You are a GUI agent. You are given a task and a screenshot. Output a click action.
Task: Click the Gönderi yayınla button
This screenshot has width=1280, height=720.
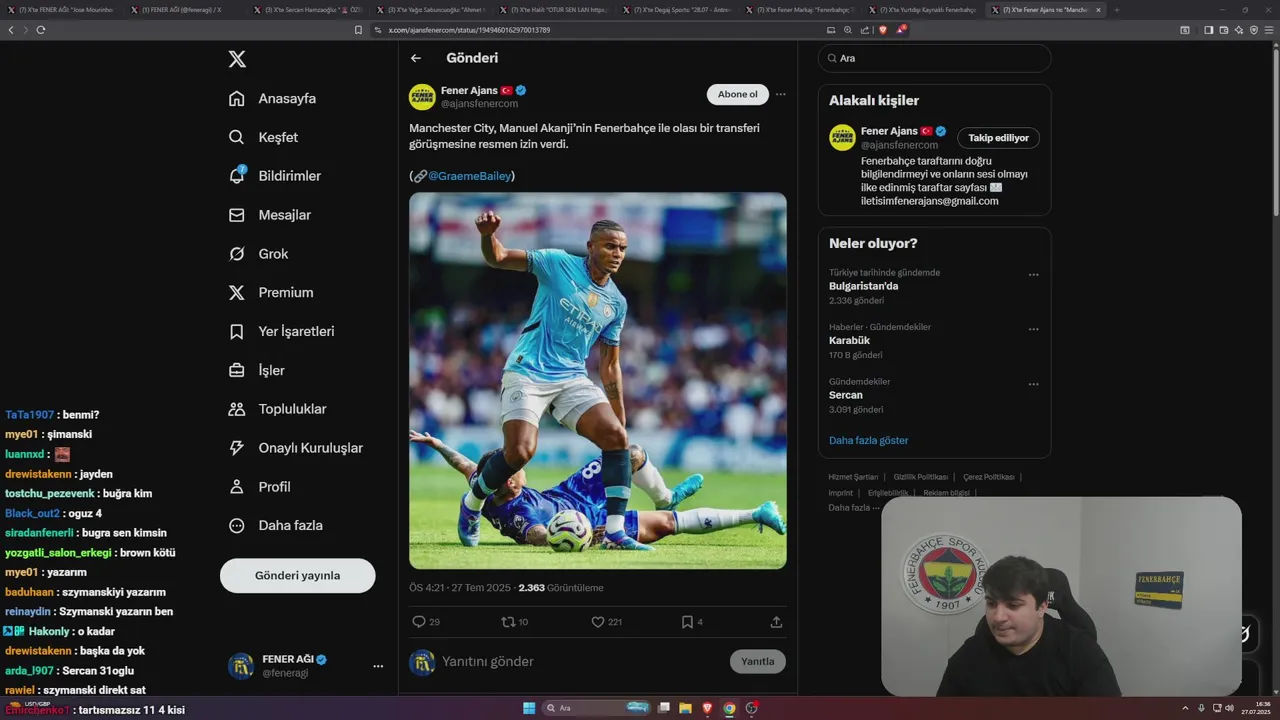tap(298, 576)
